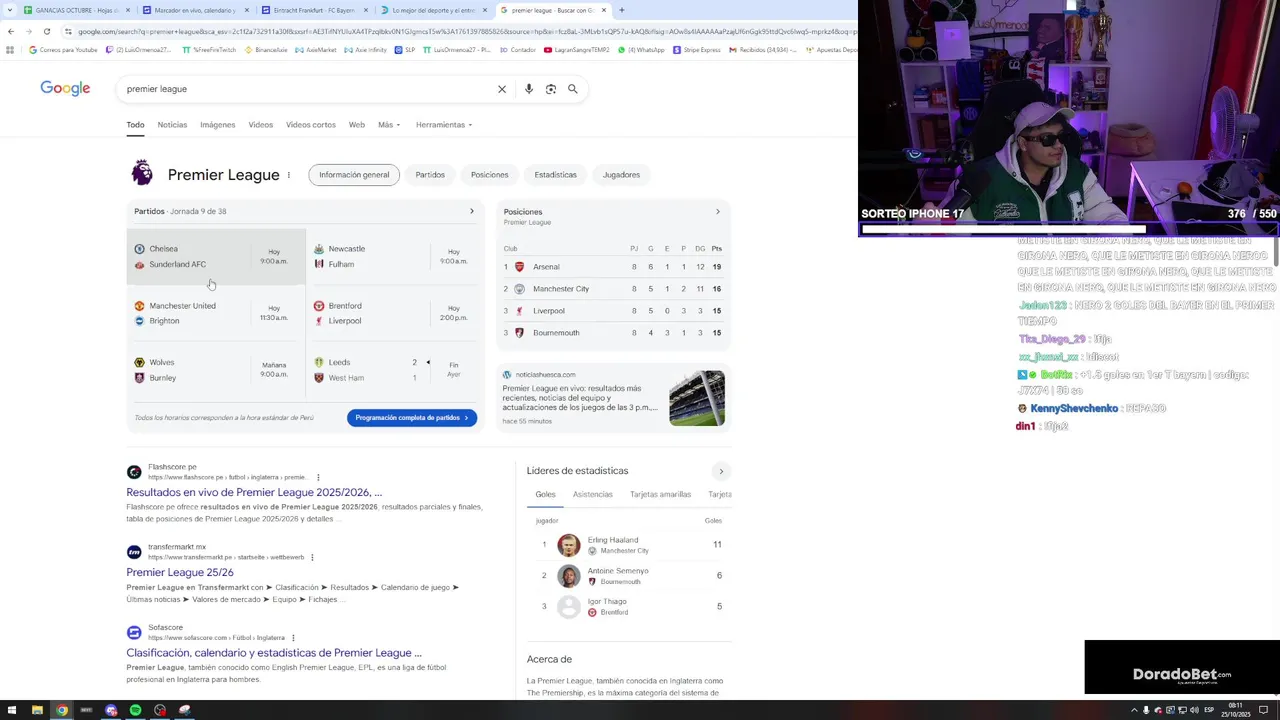This screenshot has width=1280, height=720.
Task: Click the microphone icon in system tray
Action: 1146,710
